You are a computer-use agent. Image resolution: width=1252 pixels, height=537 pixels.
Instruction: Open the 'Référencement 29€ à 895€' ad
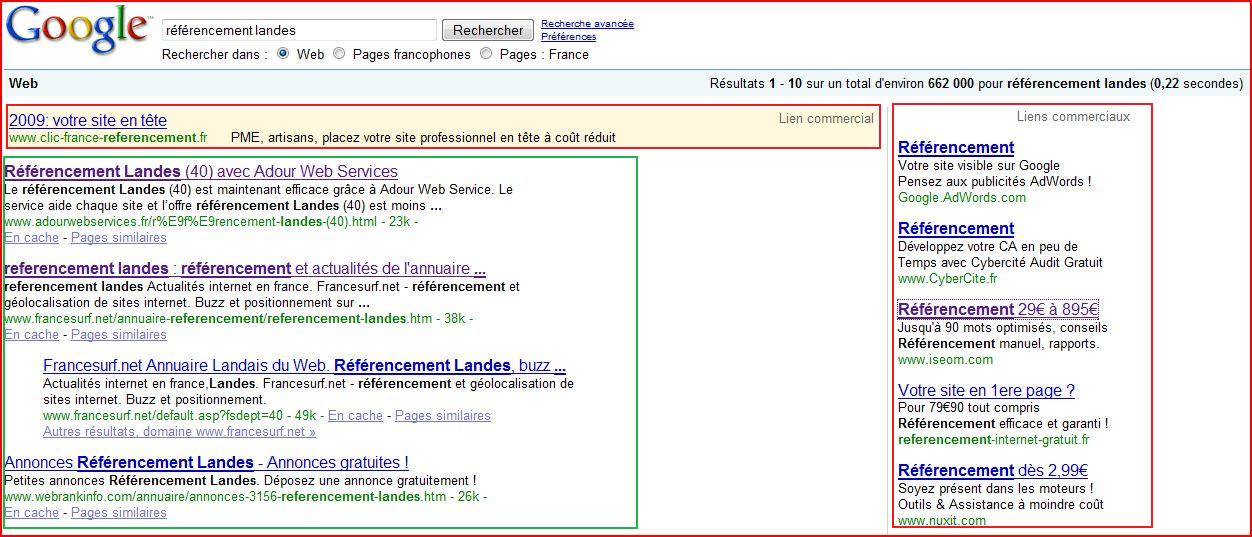[997, 309]
